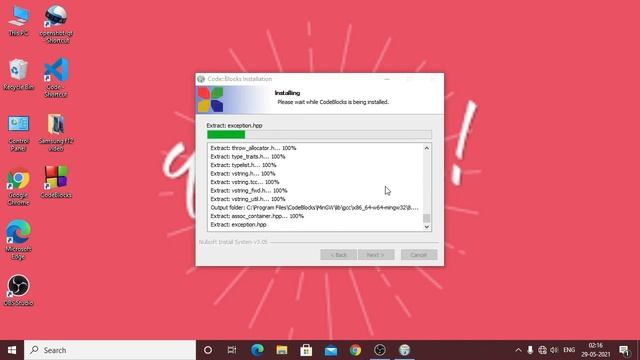Click the taskbar Search box
The image size is (640, 360).
(110, 350)
